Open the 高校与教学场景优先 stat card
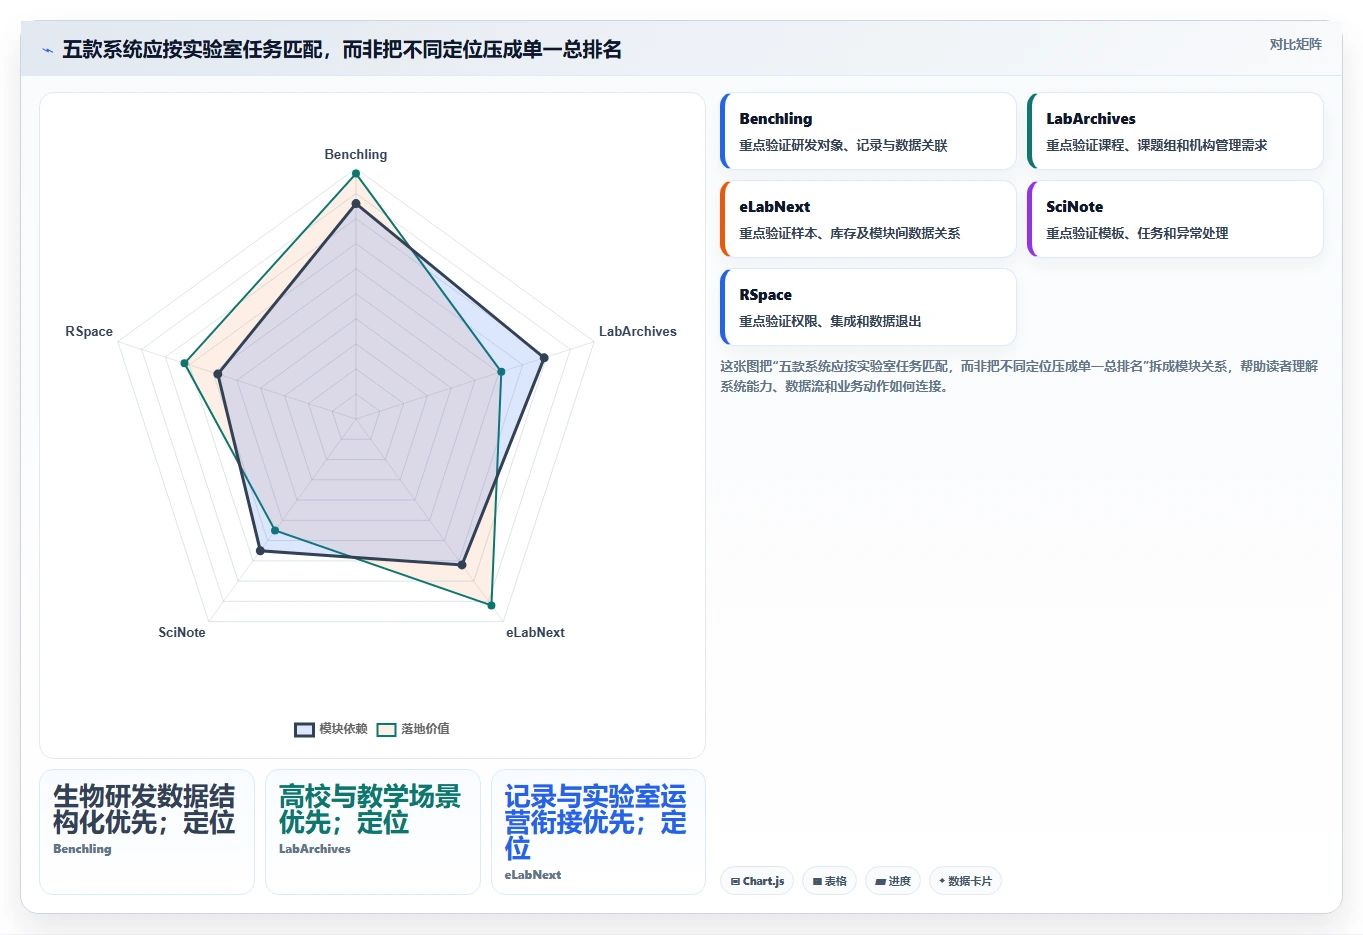This screenshot has height=935, width=1363. (x=373, y=832)
